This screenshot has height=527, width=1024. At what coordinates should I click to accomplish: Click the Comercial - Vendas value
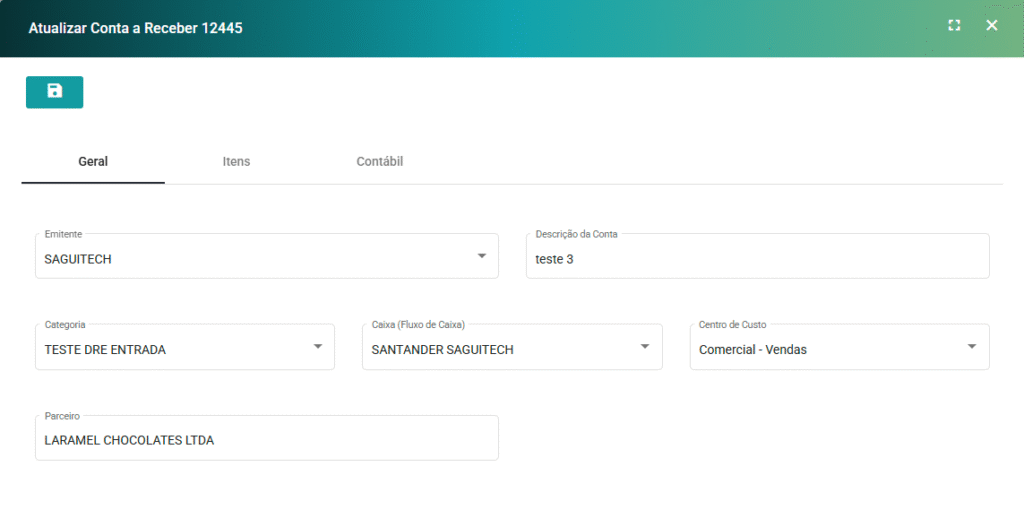[x=752, y=350]
